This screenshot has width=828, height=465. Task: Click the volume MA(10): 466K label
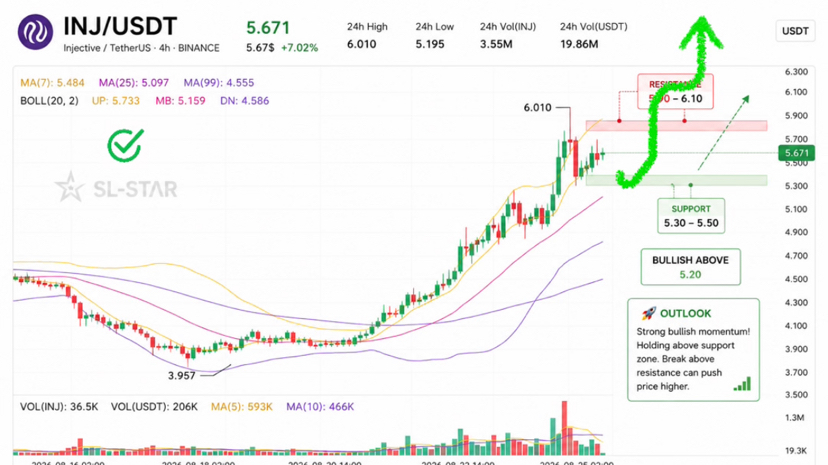point(320,407)
